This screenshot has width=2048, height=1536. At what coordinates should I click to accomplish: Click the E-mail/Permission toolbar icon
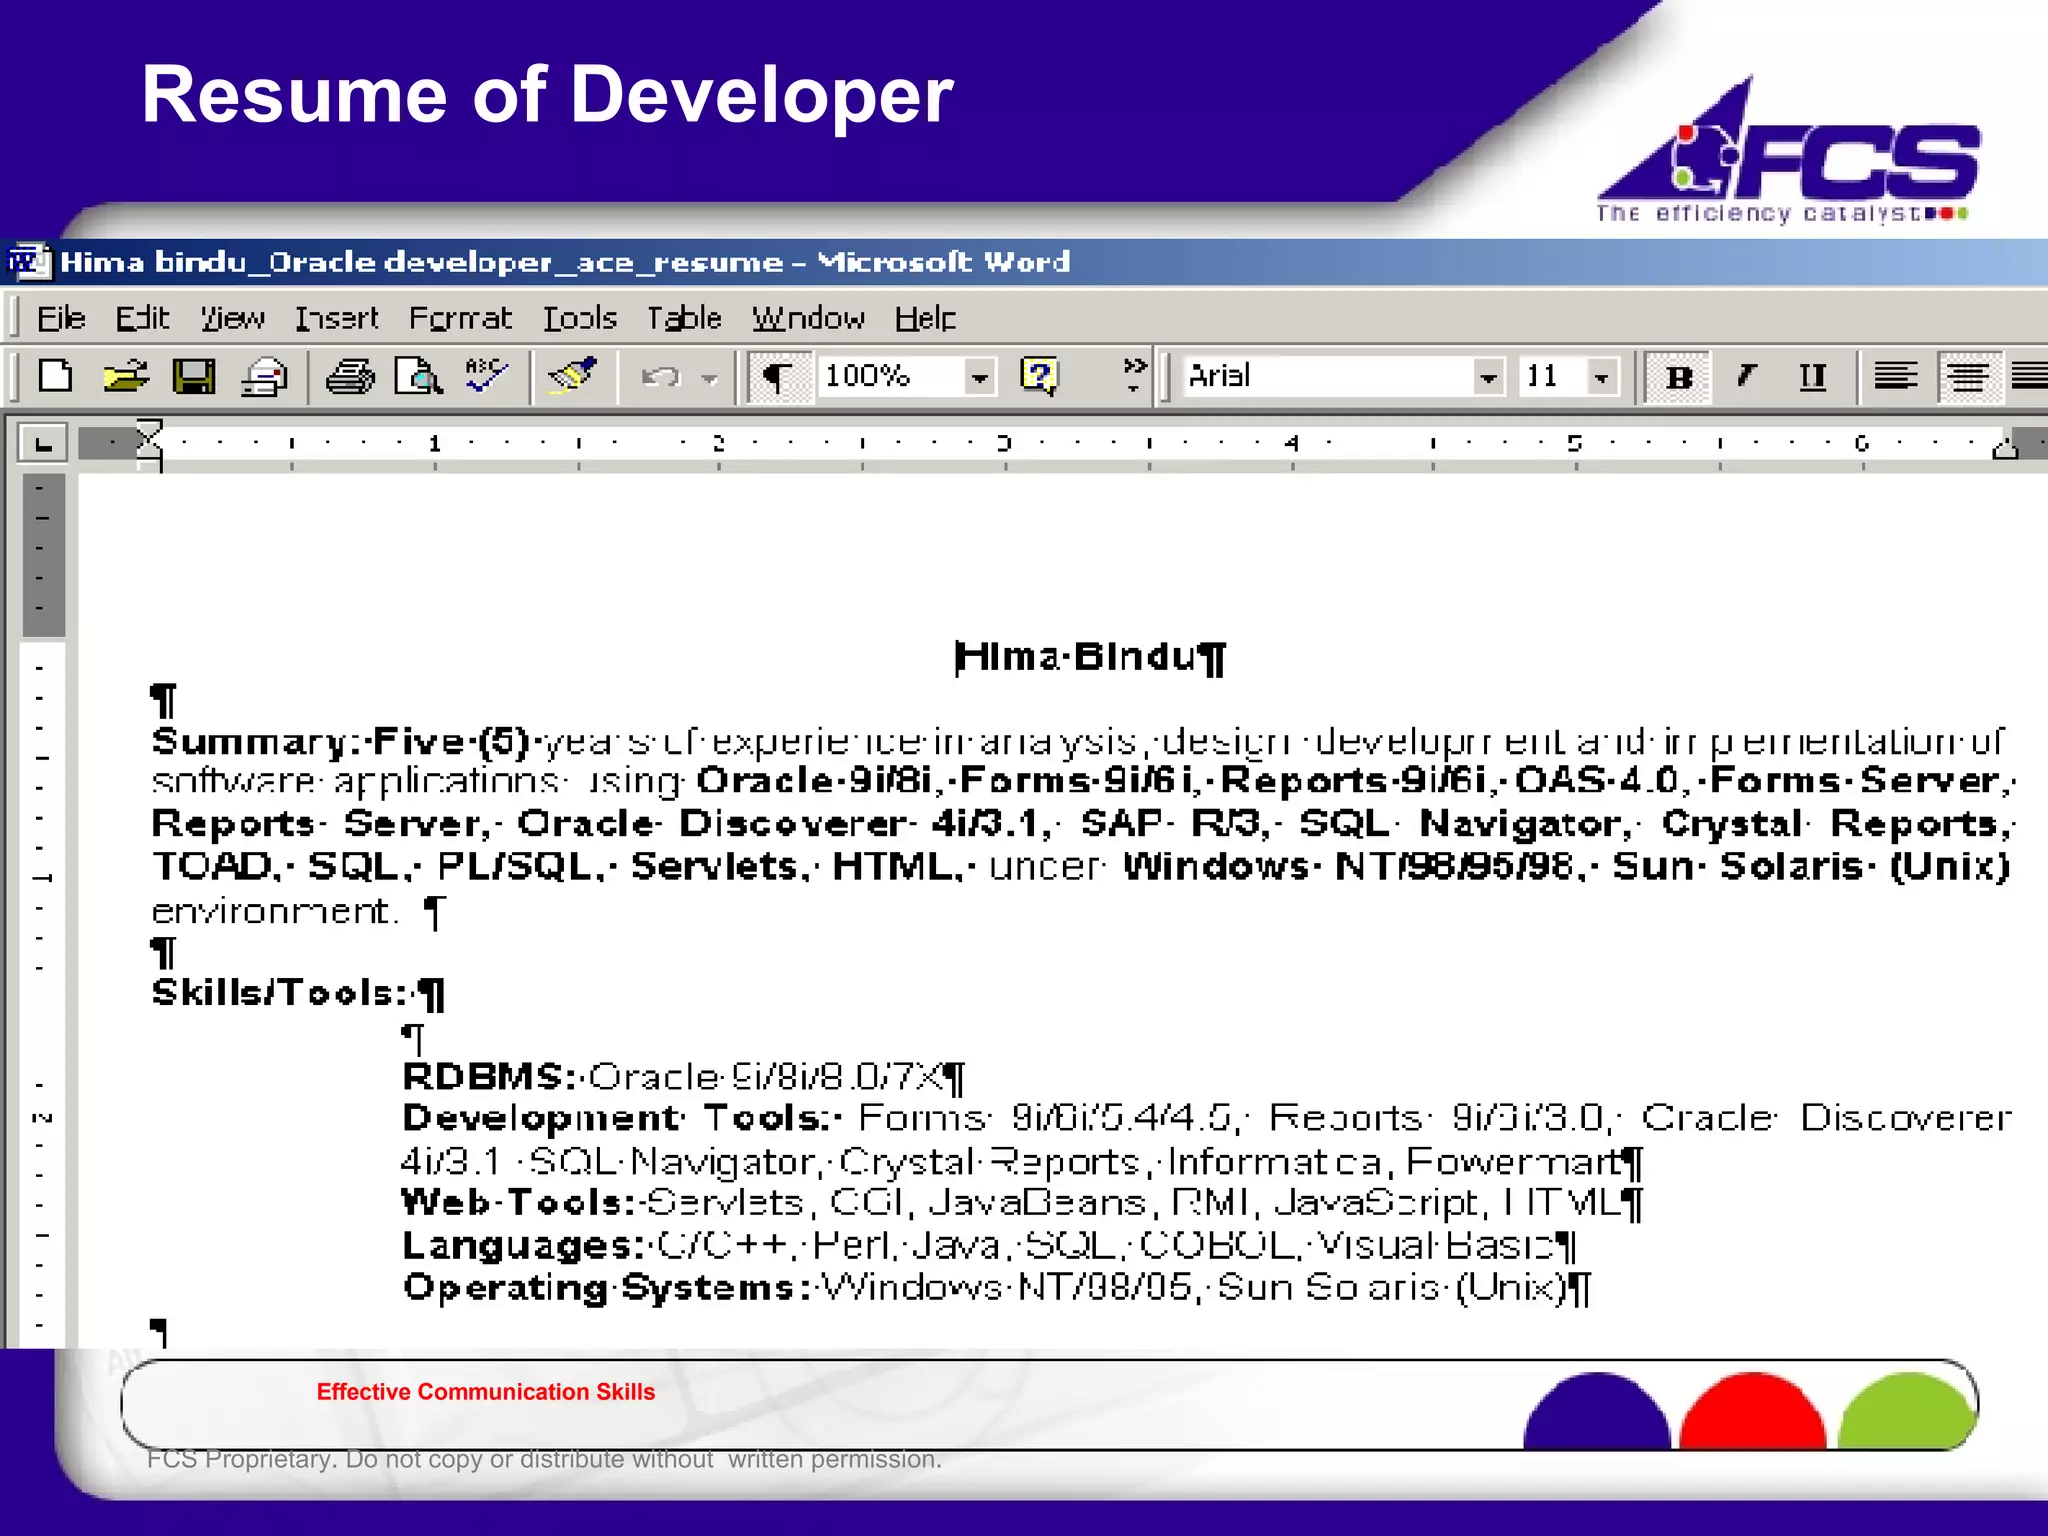(x=264, y=377)
